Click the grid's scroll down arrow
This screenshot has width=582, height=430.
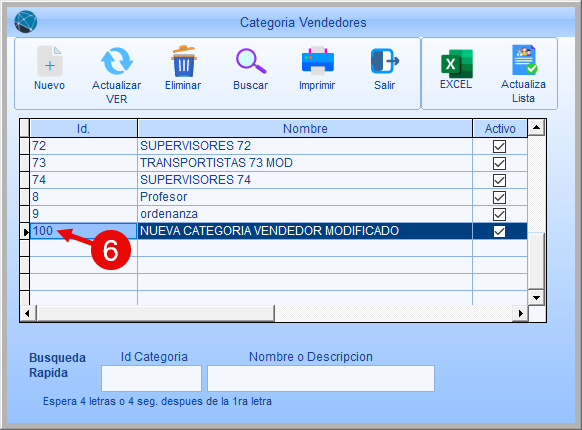pyautogui.click(x=536, y=297)
